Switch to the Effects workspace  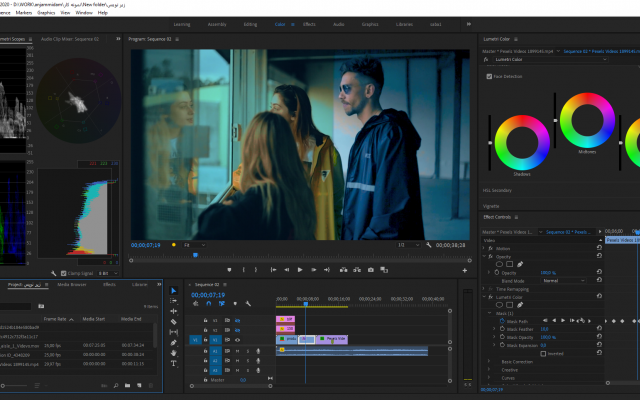click(x=309, y=24)
